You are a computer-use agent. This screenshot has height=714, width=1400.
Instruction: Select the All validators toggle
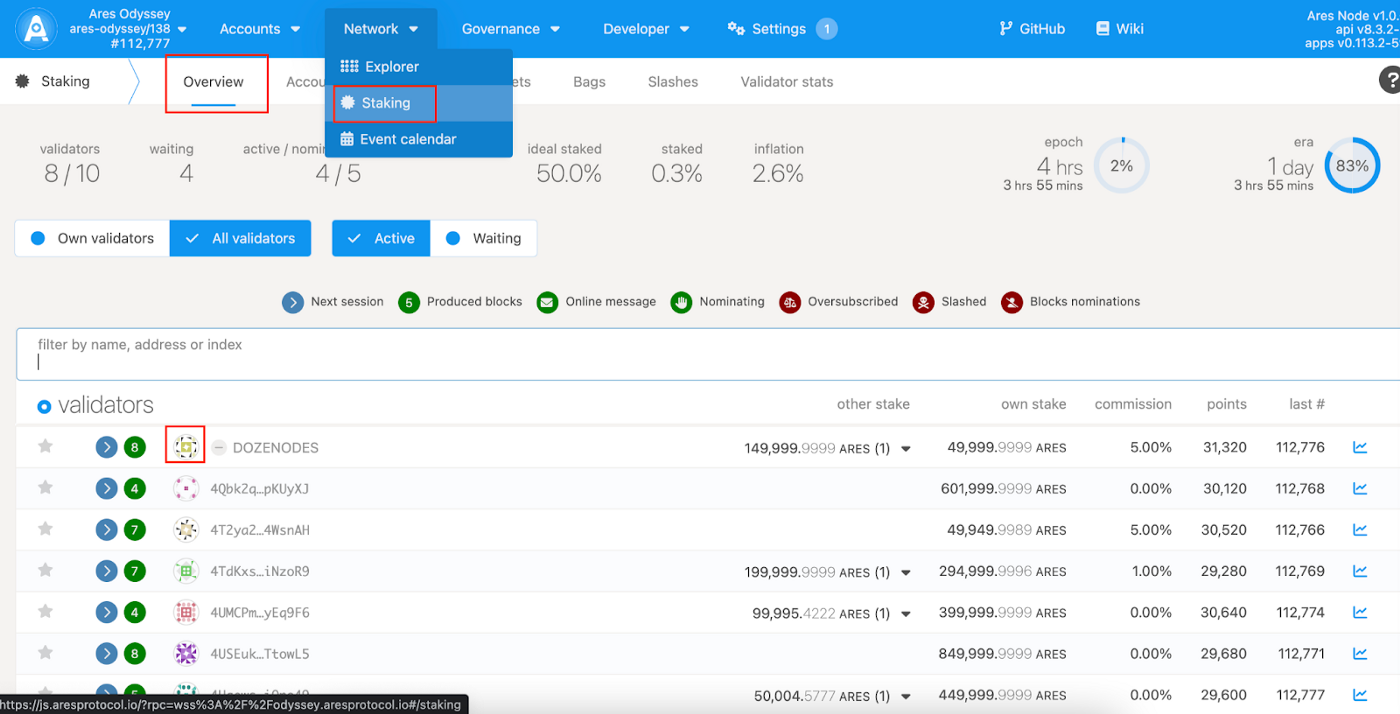click(240, 238)
